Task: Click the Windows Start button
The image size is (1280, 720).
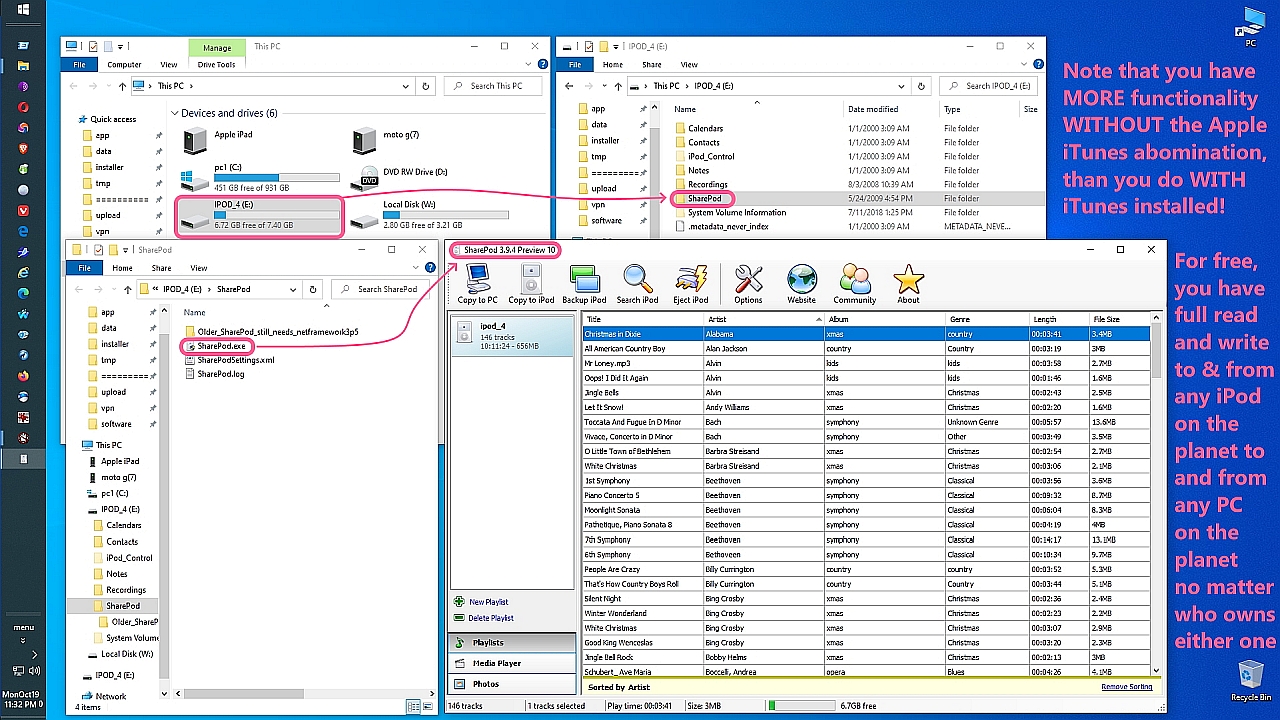Action: (x=23, y=10)
